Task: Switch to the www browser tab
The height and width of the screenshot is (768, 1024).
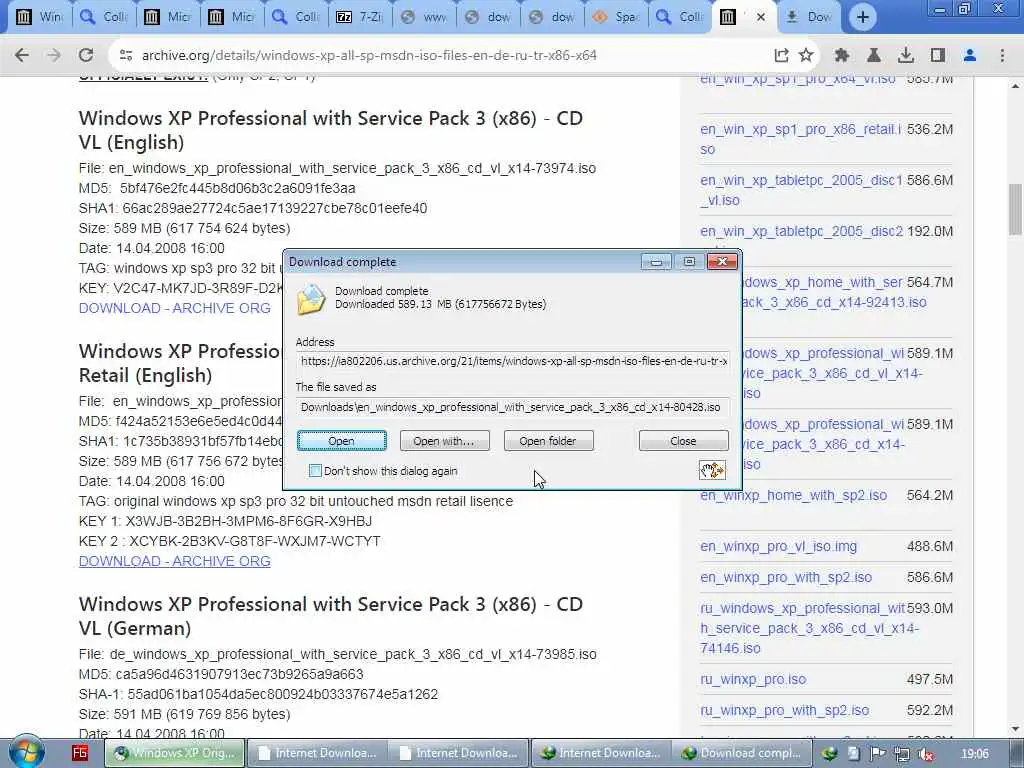Action: click(423, 17)
